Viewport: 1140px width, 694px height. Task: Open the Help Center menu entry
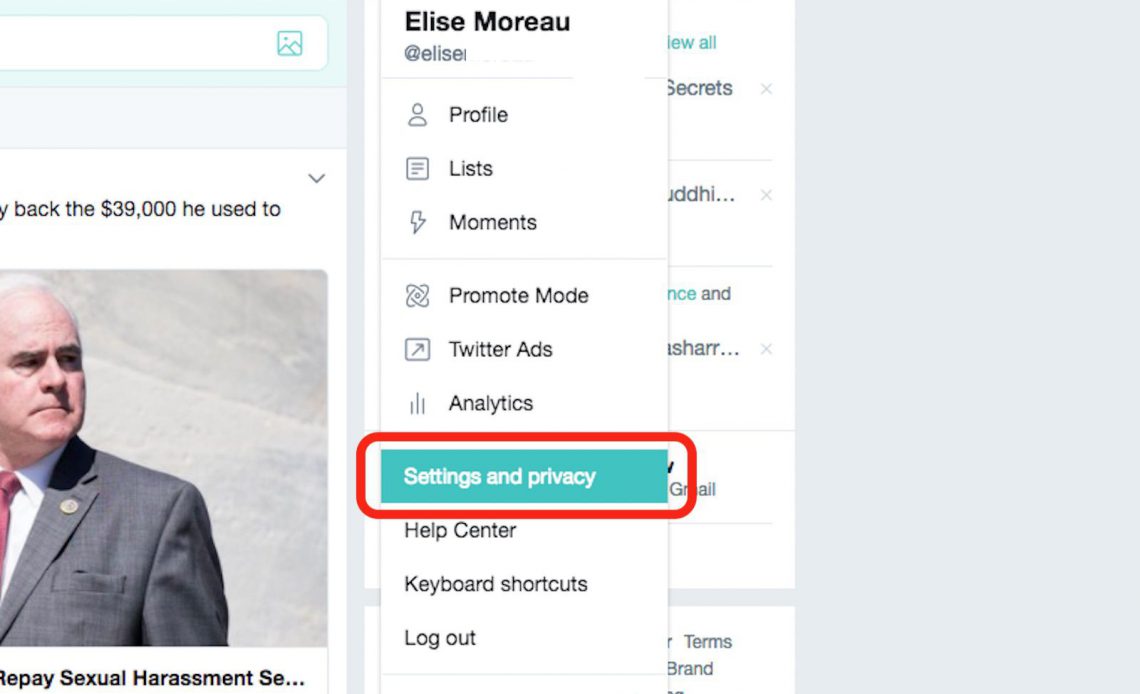pyautogui.click(x=460, y=531)
